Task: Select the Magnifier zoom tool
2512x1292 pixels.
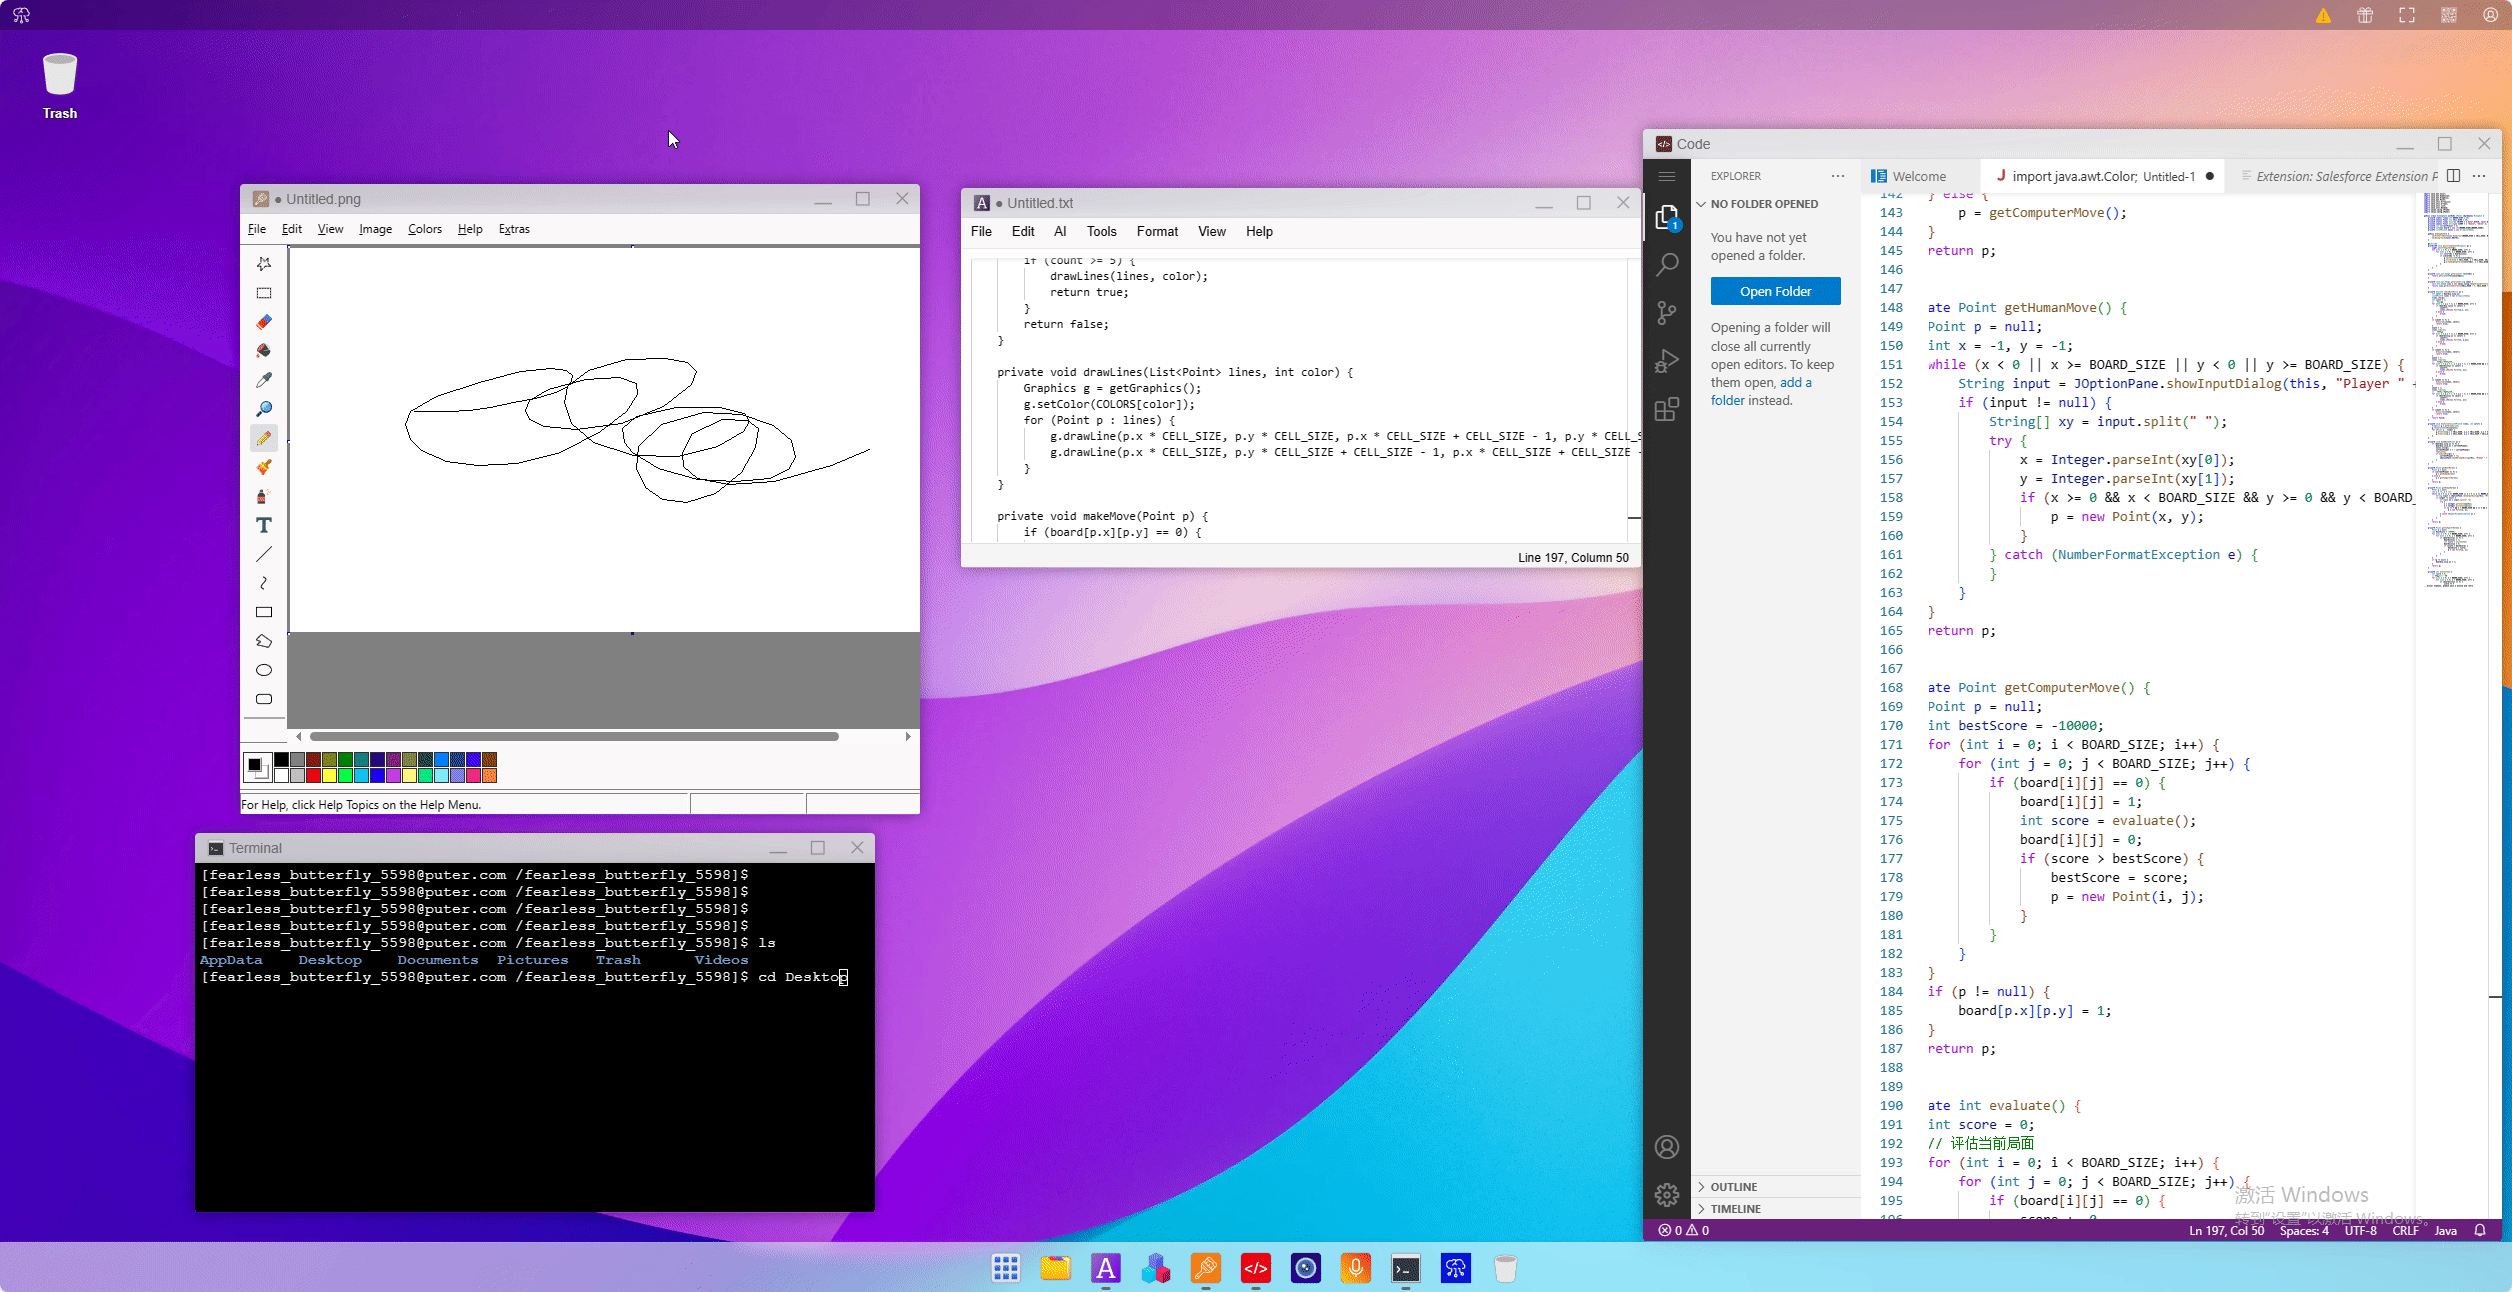Action: pyautogui.click(x=264, y=409)
